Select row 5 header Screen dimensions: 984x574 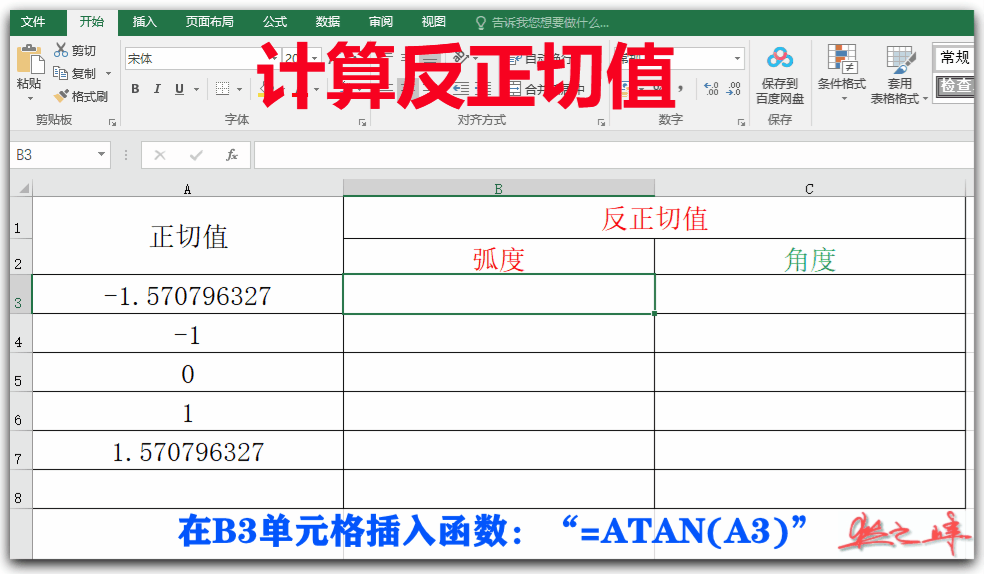click(x=20, y=373)
